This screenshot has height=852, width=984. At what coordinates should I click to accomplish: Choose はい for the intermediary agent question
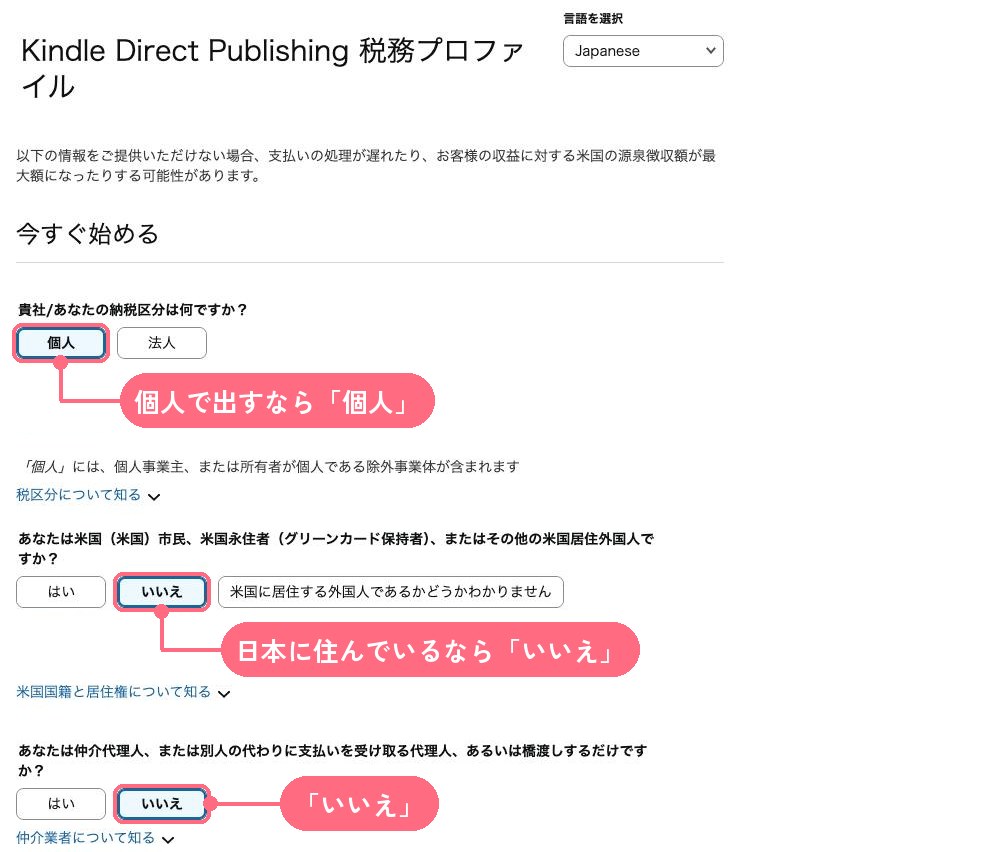[x=61, y=804]
